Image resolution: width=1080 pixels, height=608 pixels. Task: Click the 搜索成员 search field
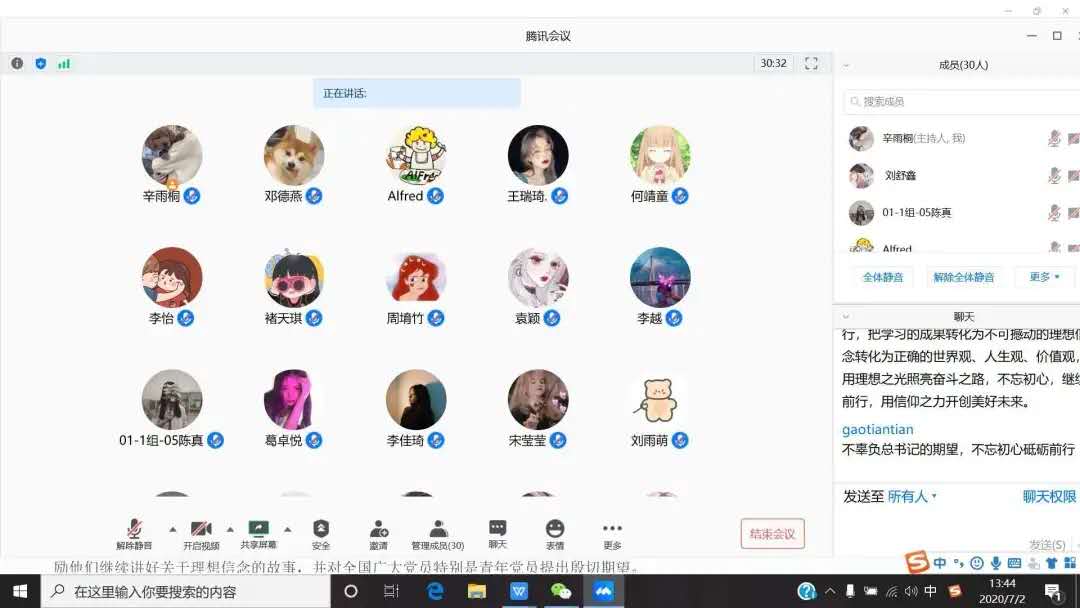pos(960,101)
